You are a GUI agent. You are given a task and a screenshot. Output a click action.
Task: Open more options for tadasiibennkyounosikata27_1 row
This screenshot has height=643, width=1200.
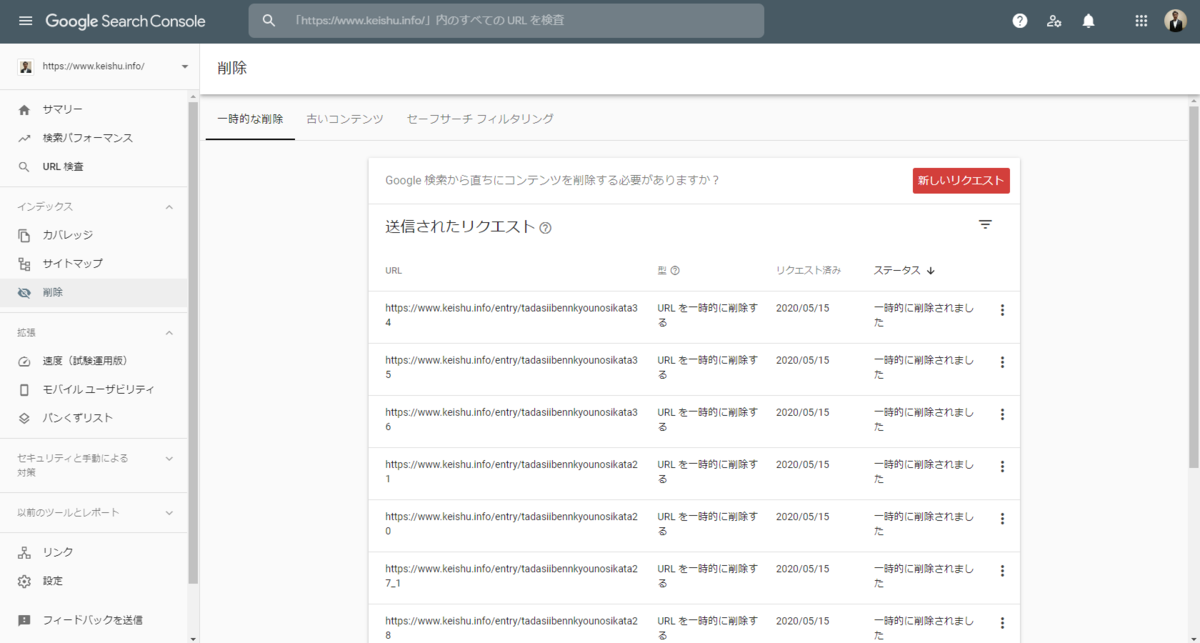click(1002, 570)
